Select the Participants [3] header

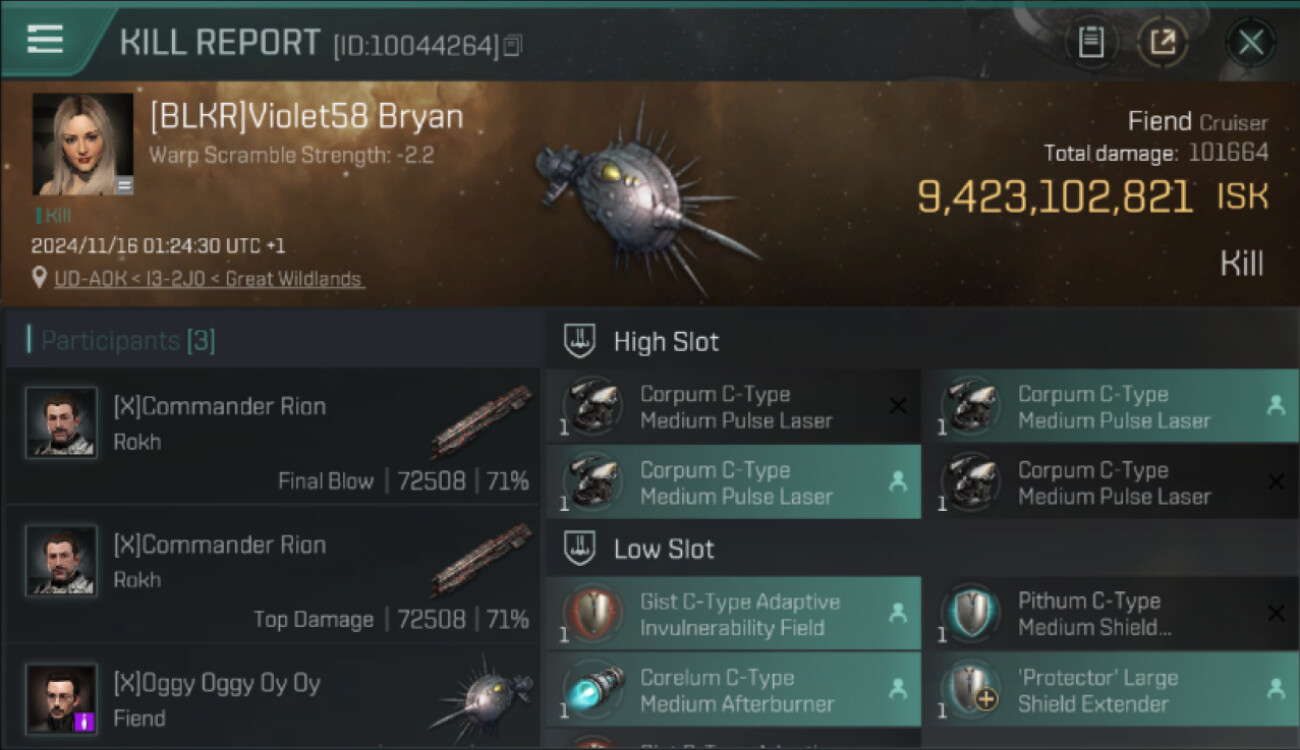click(121, 341)
